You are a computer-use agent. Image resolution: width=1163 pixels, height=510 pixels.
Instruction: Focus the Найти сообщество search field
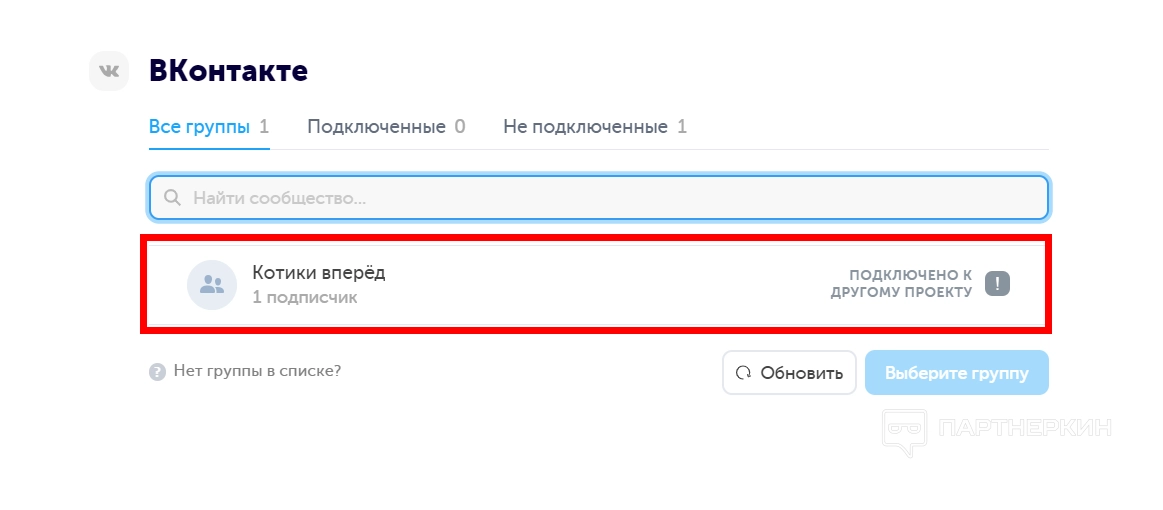(x=610, y=198)
